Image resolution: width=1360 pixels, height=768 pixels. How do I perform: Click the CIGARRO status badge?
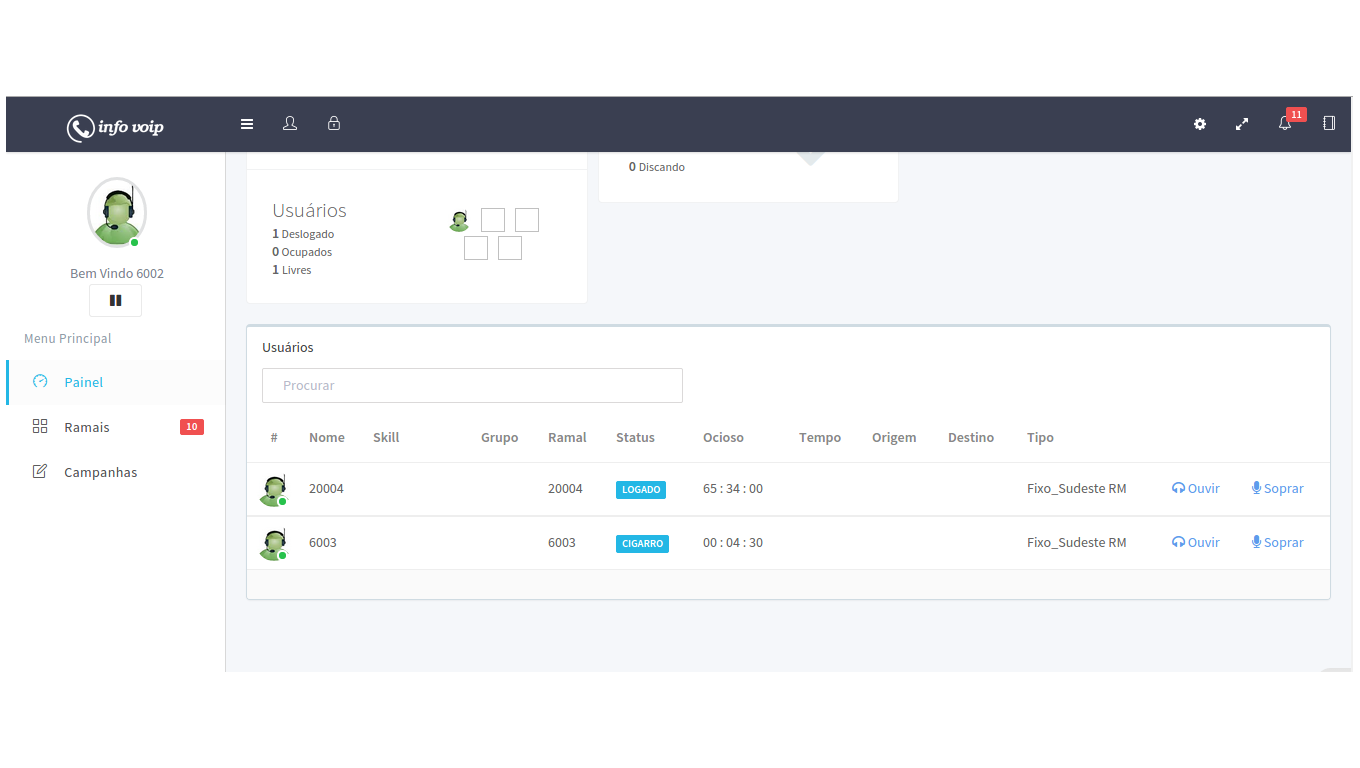pyautogui.click(x=642, y=543)
